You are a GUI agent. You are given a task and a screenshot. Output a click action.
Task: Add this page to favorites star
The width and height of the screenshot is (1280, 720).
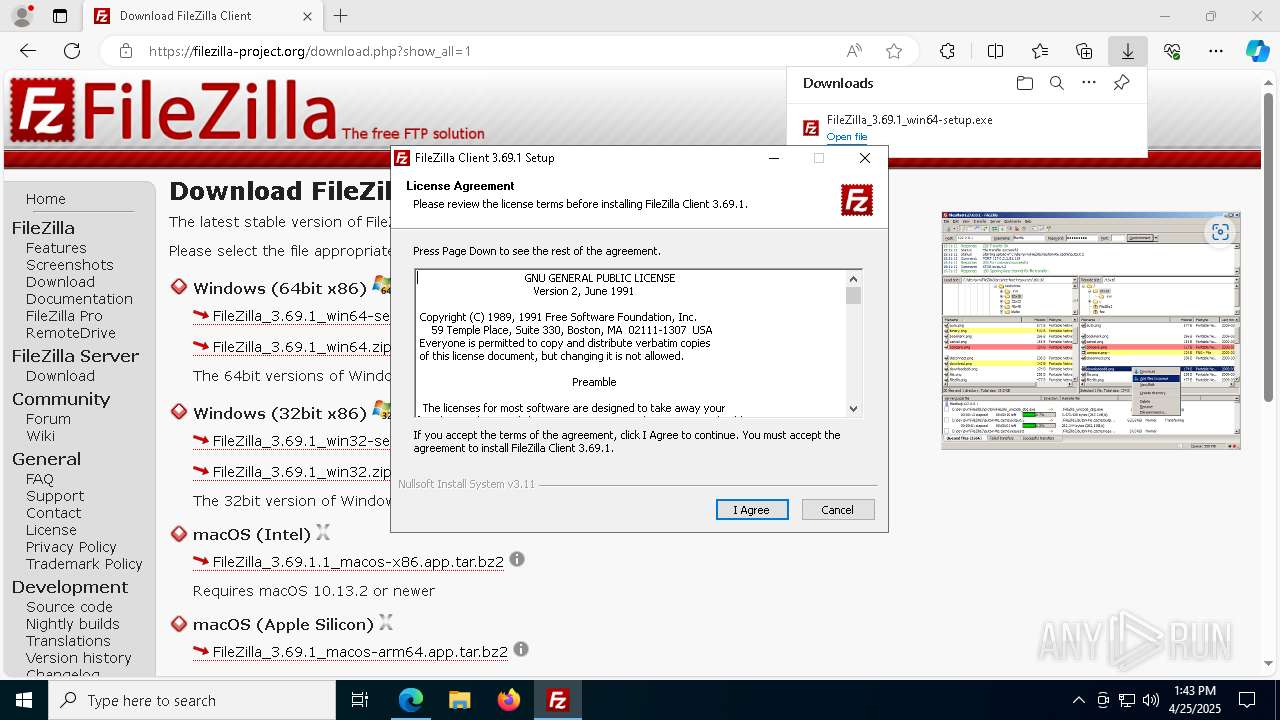click(894, 51)
